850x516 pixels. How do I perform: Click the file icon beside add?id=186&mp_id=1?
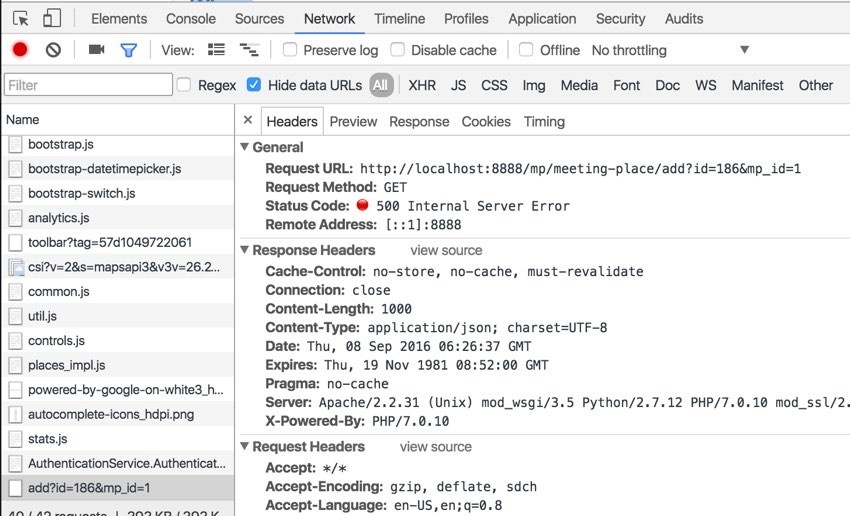(15, 488)
